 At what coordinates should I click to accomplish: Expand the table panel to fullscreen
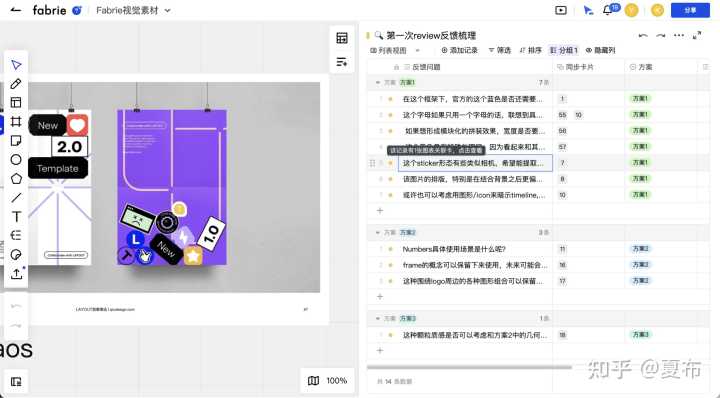pos(697,35)
